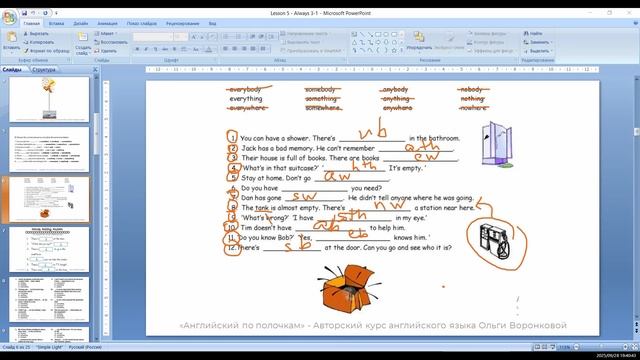640x360 pixels.
Task: Toggle center text alignment
Action: (x=235, y=49)
